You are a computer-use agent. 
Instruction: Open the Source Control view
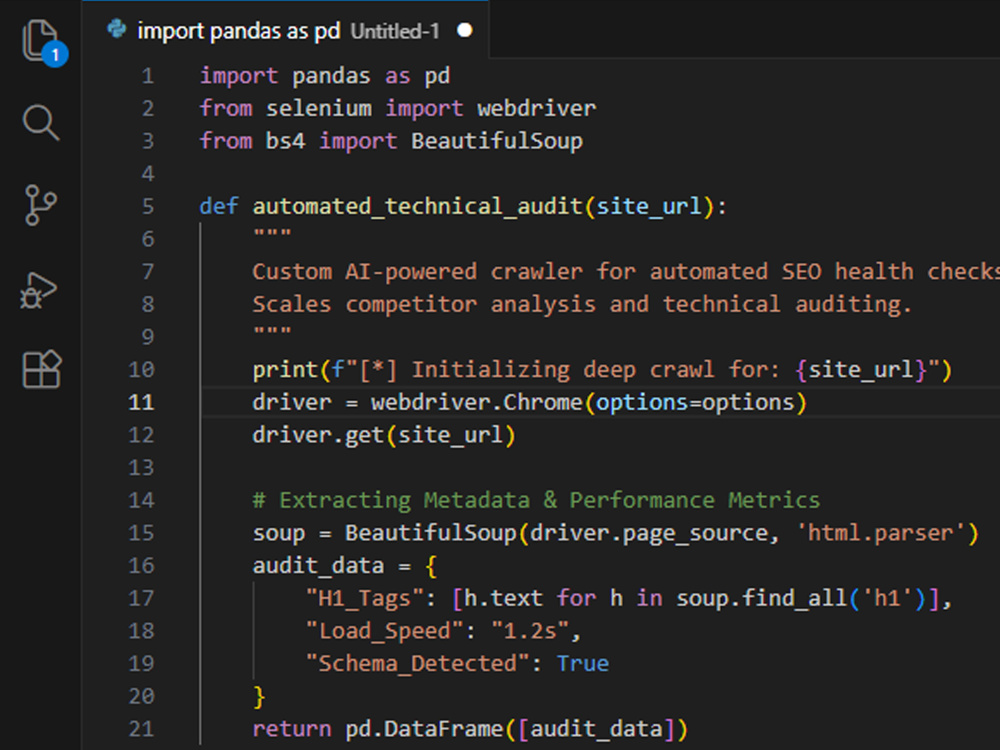[41, 205]
